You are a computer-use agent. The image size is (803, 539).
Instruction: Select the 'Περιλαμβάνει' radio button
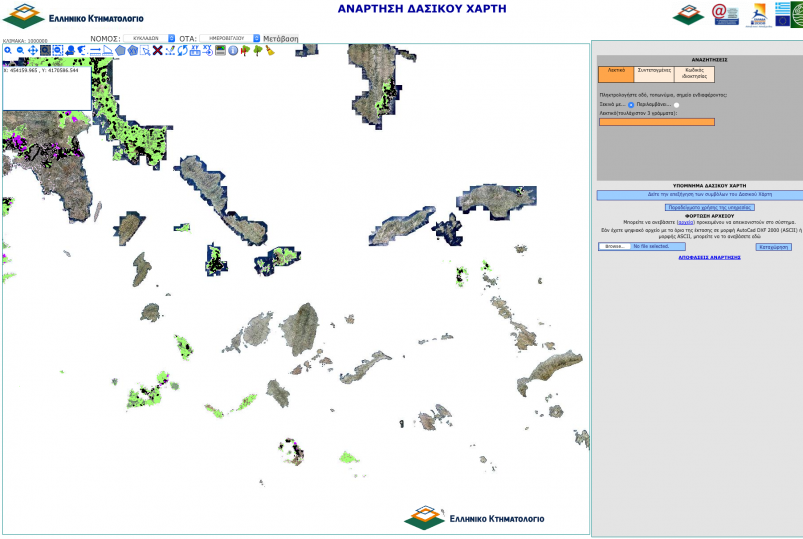click(x=676, y=105)
